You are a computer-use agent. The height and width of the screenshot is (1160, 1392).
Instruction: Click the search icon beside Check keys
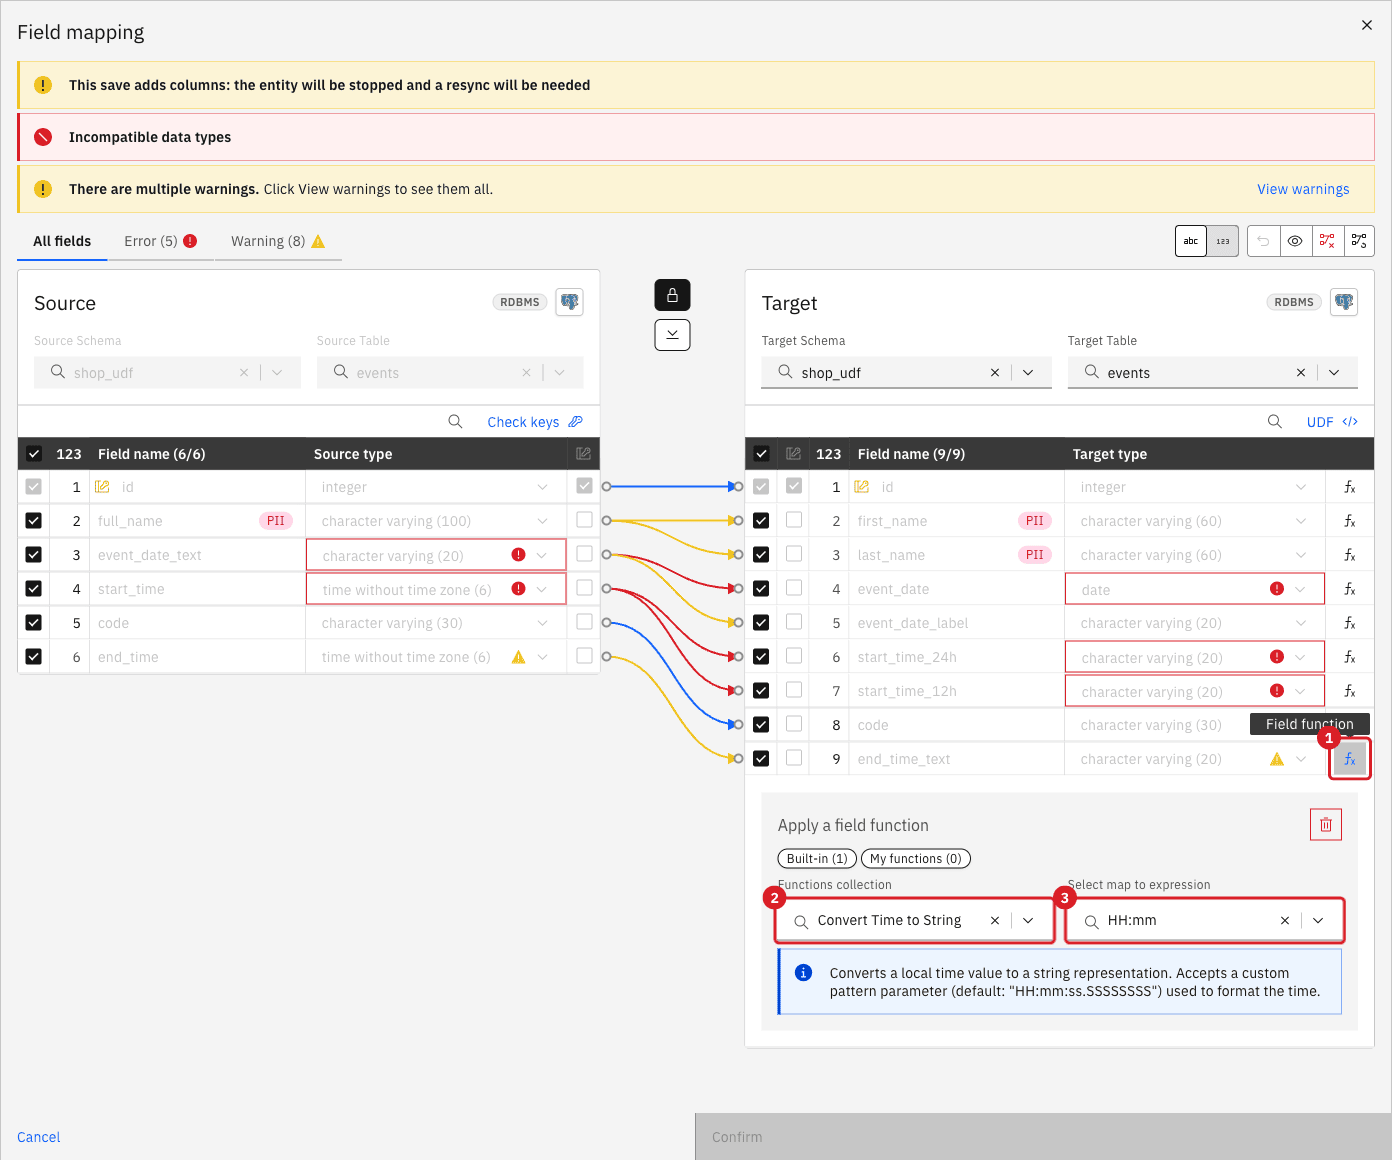[x=455, y=422]
